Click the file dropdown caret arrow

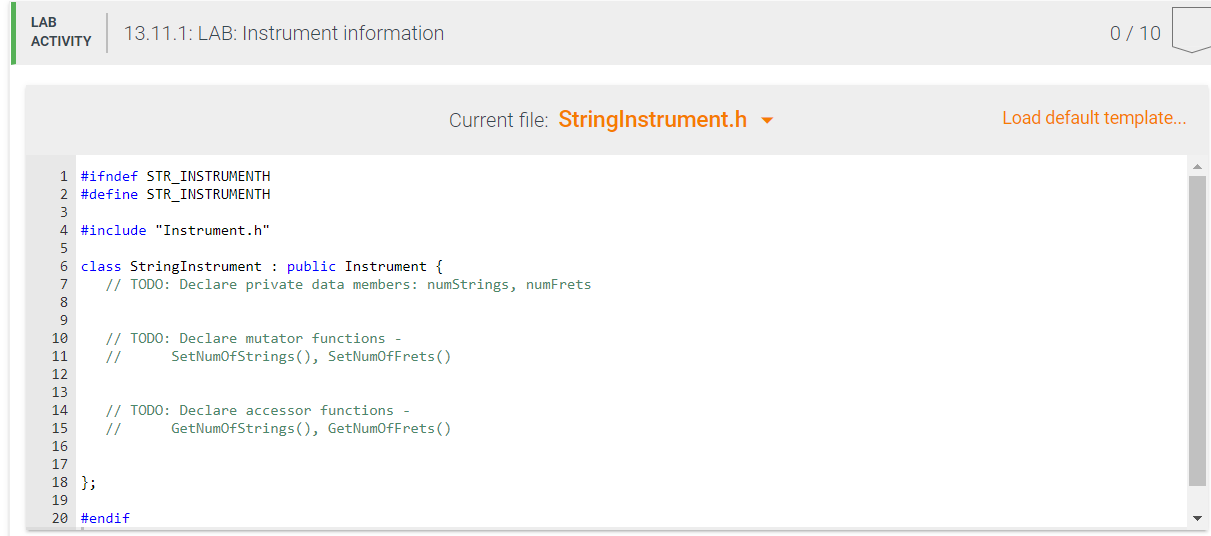click(x=767, y=121)
